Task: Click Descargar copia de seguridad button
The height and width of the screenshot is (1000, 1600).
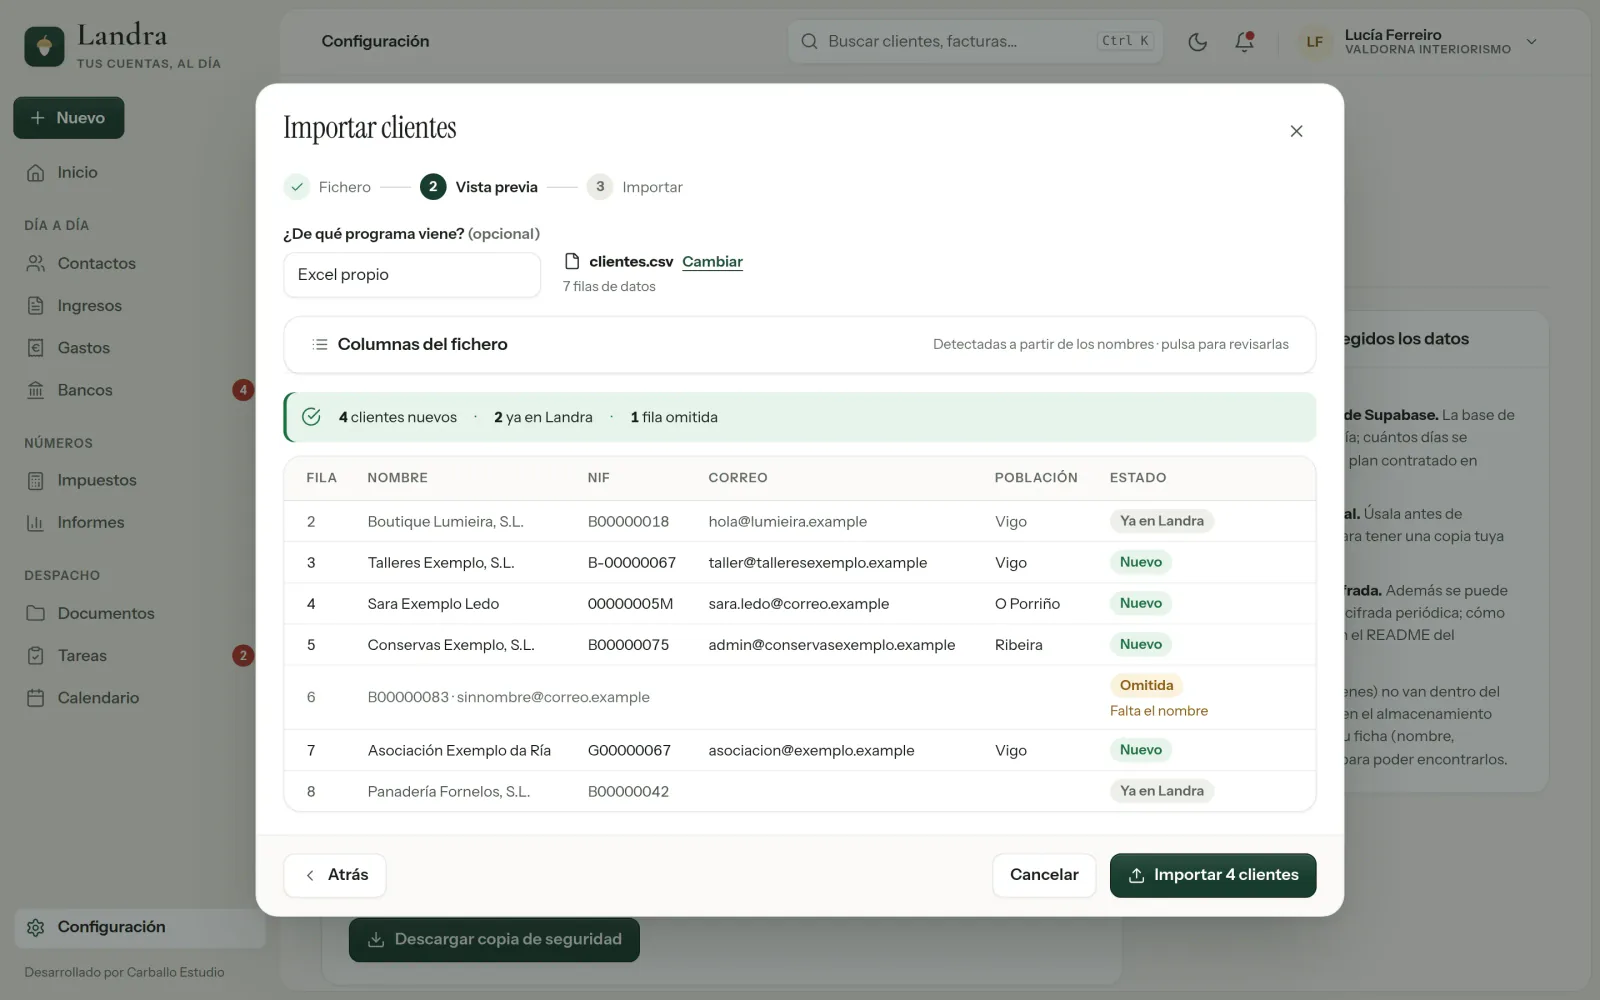Action: (x=494, y=940)
